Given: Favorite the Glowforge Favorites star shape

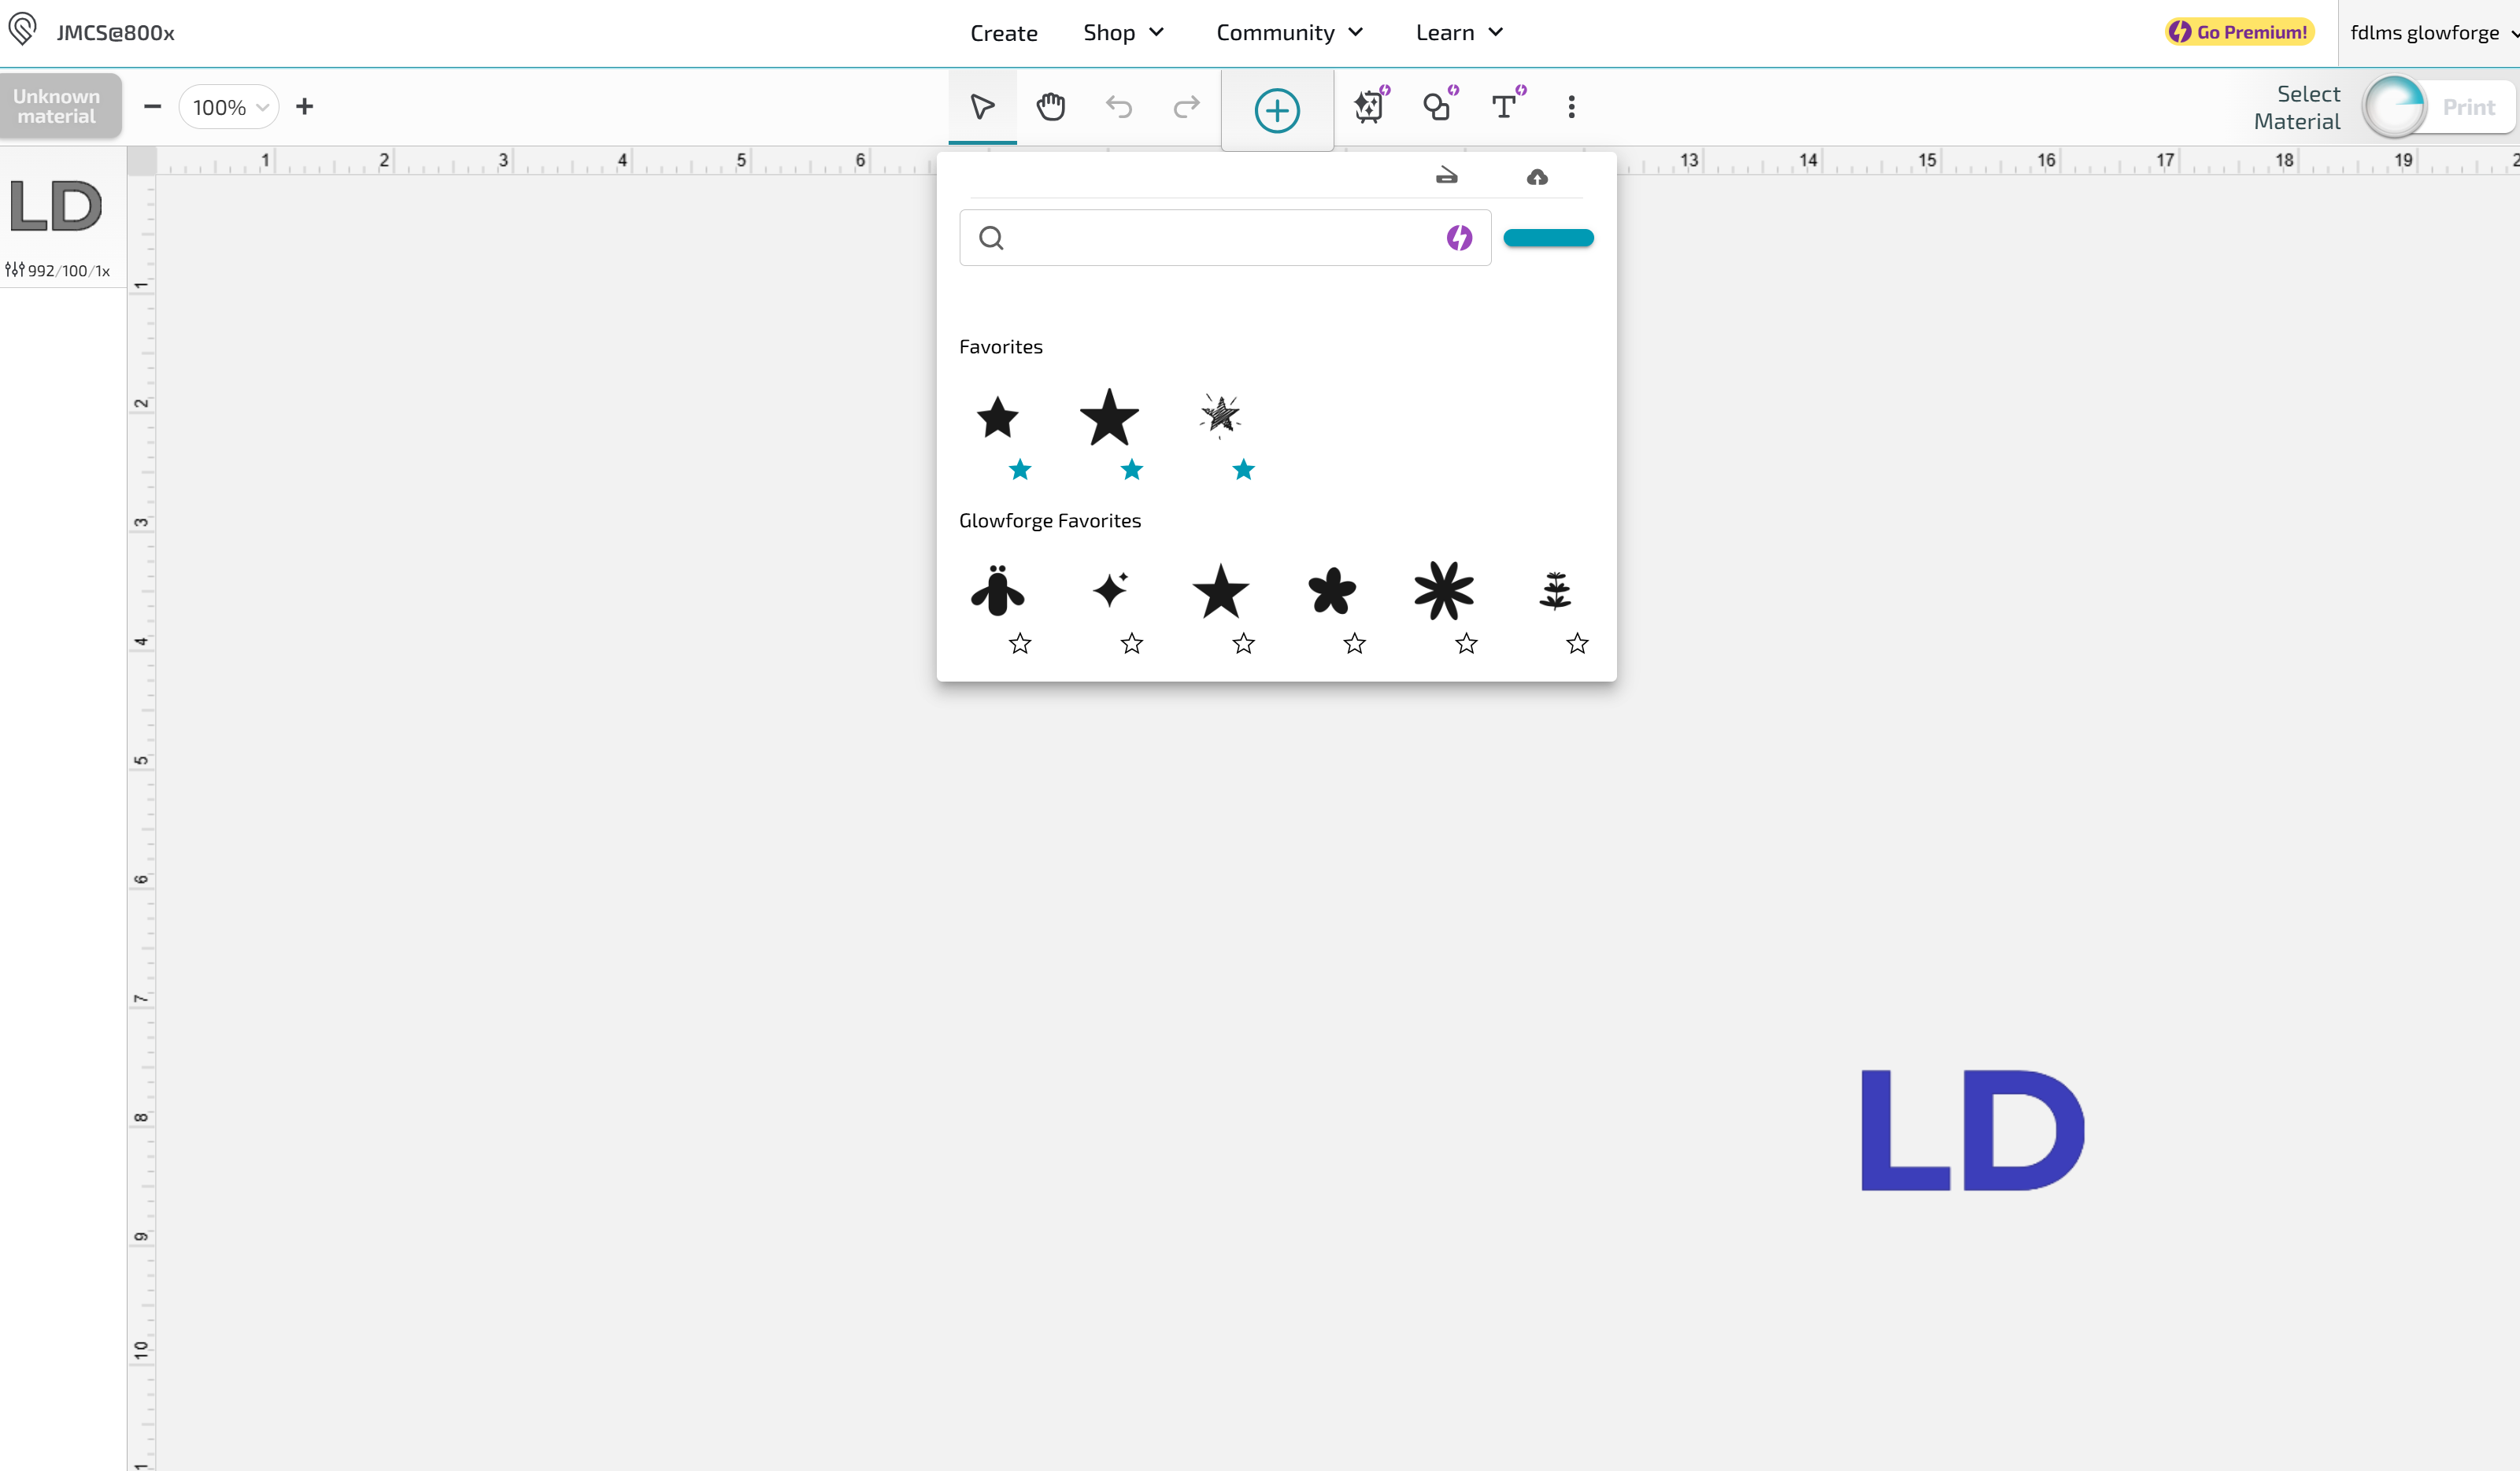Looking at the screenshot, I should point(1243,643).
